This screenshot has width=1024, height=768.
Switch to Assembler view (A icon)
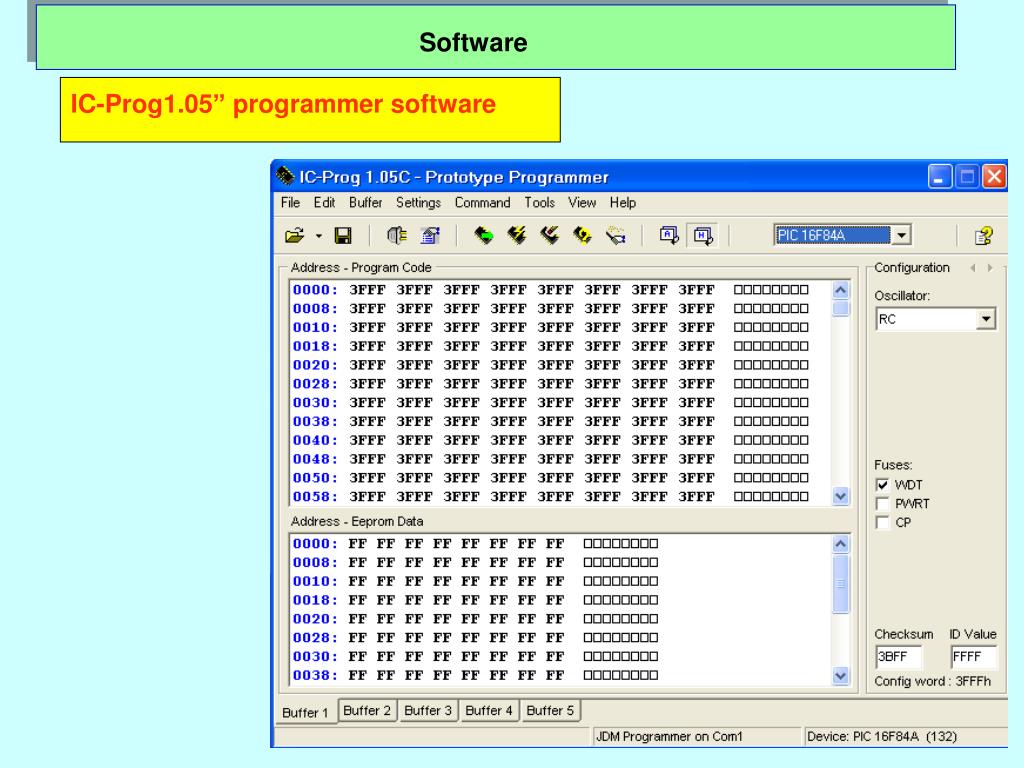tap(669, 235)
